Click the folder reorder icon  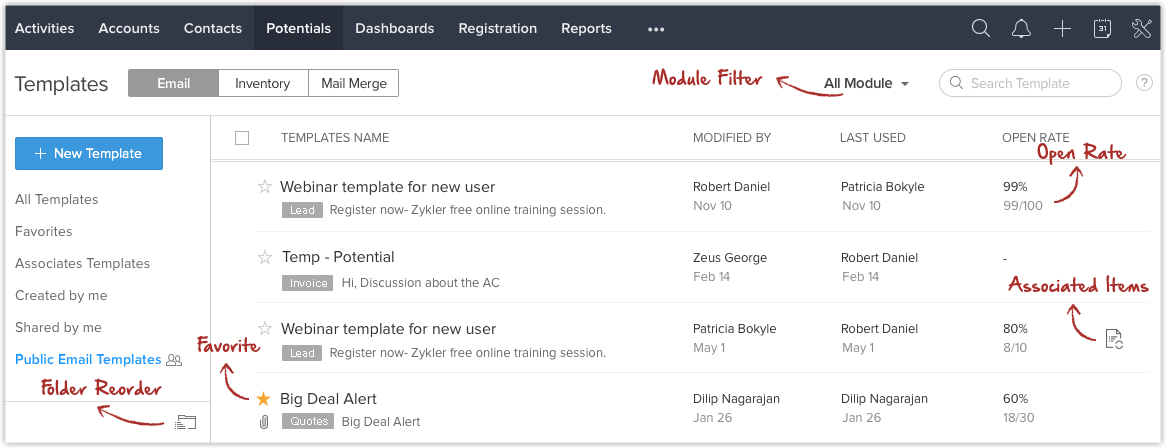(x=186, y=423)
